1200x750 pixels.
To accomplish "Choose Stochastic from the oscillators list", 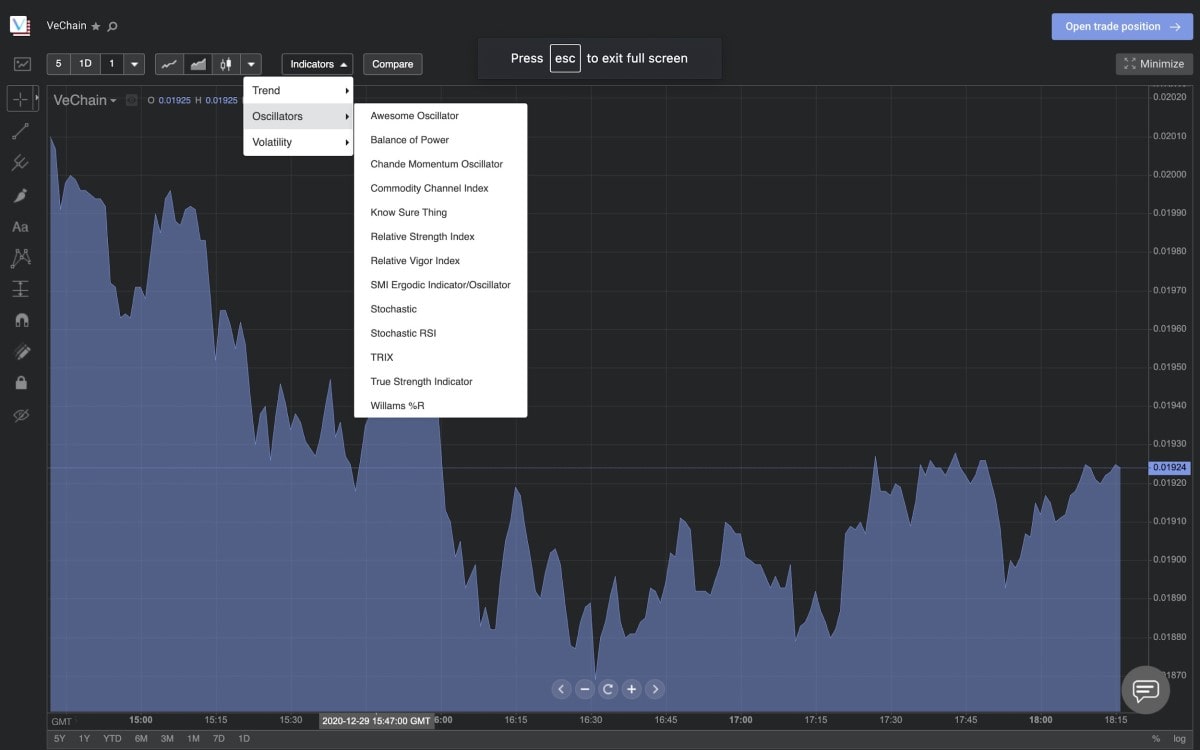I will (x=440, y=309).
